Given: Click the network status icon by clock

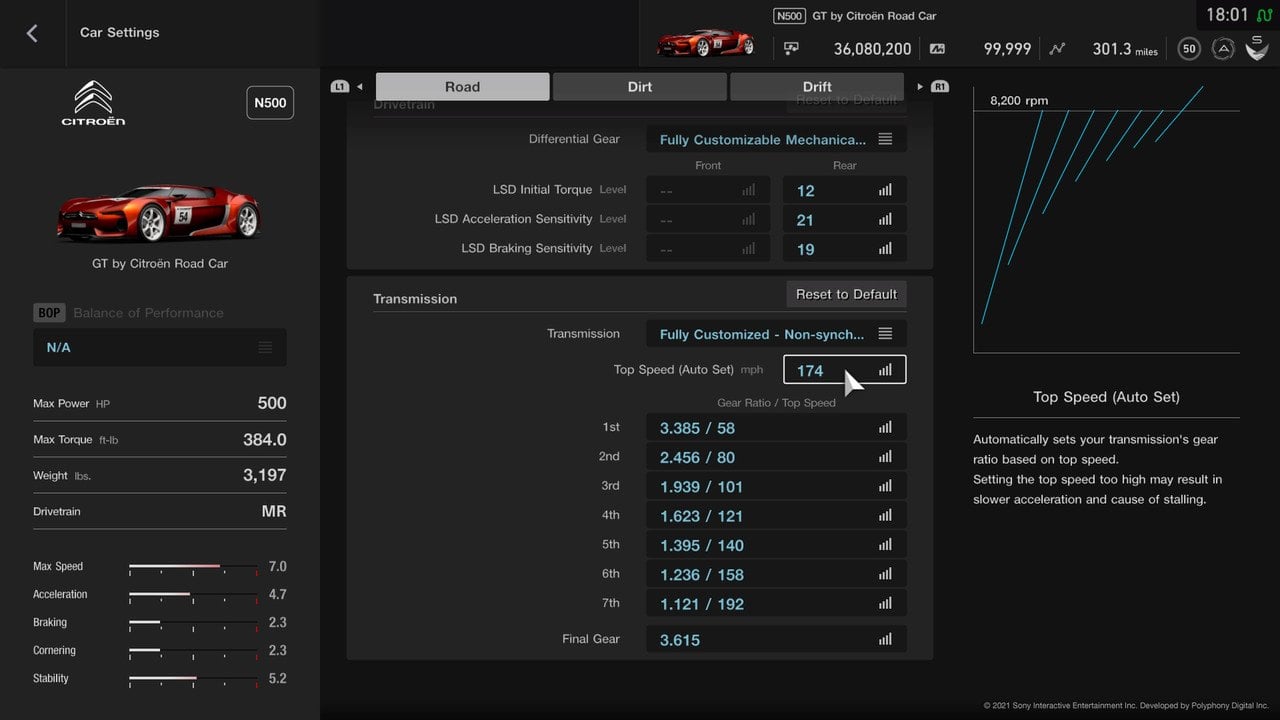Looking at the screenshot, I should 1264,16.
